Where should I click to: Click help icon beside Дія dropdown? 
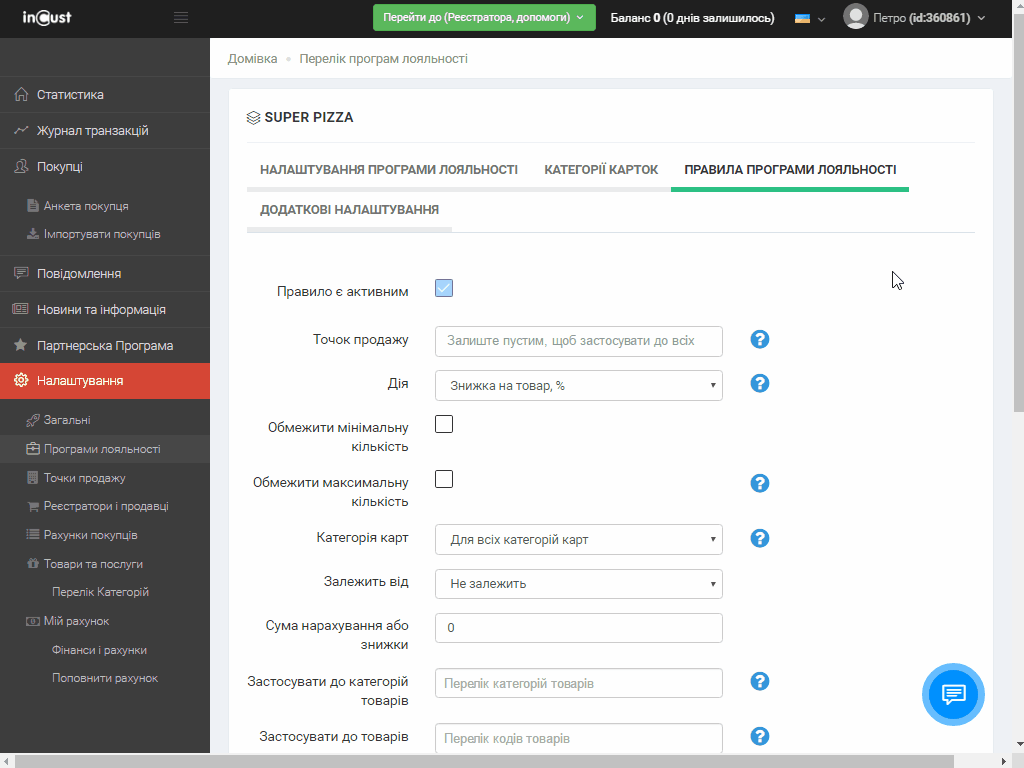[760, 384]
